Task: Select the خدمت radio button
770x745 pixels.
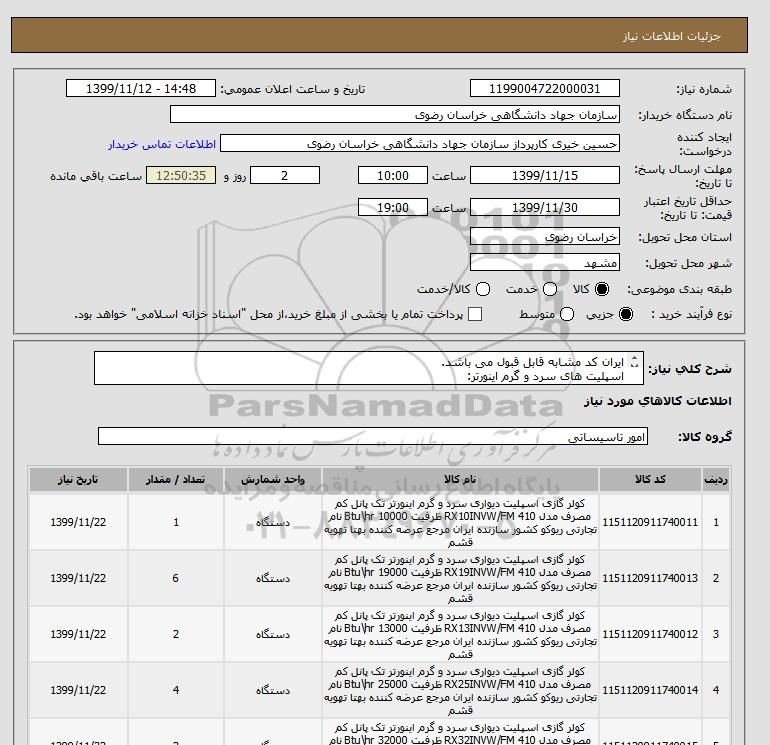Action: (550, 289)
